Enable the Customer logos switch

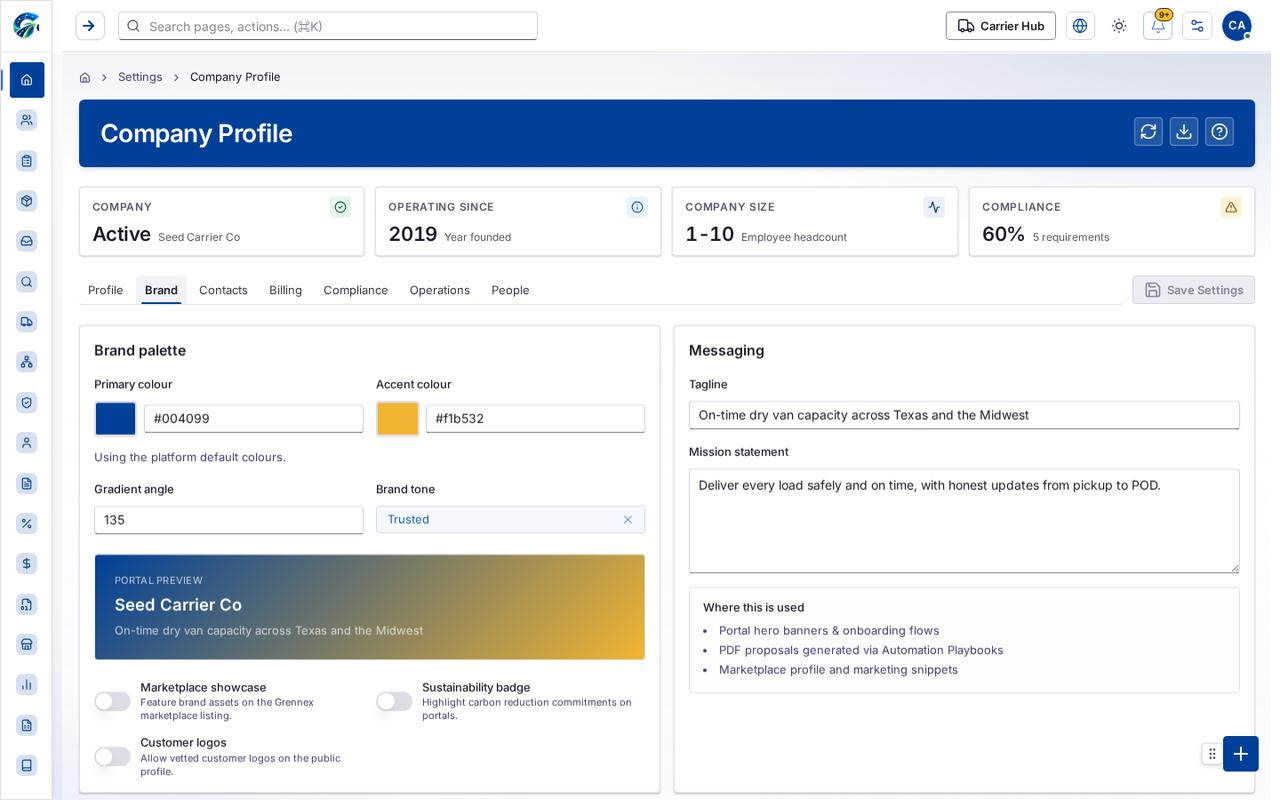click(112, 756)
